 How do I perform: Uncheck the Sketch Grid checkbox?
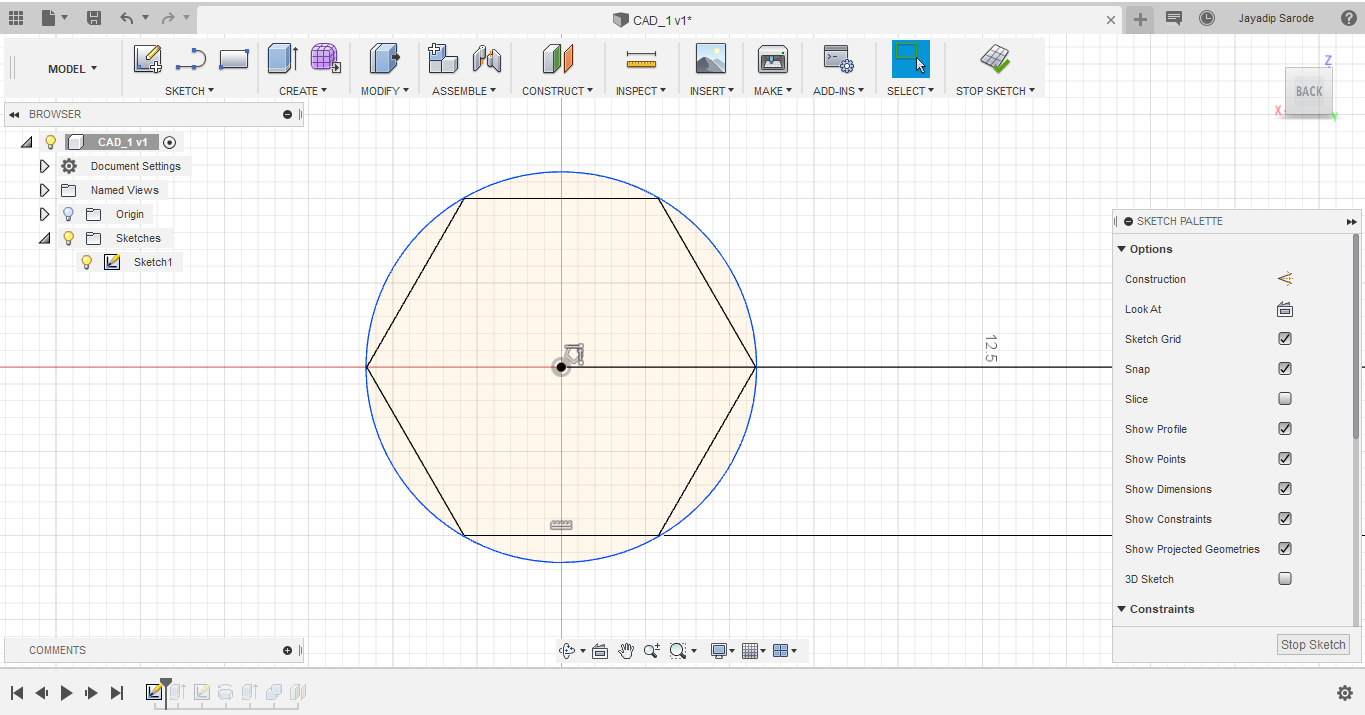click(x=1285, y=339)
